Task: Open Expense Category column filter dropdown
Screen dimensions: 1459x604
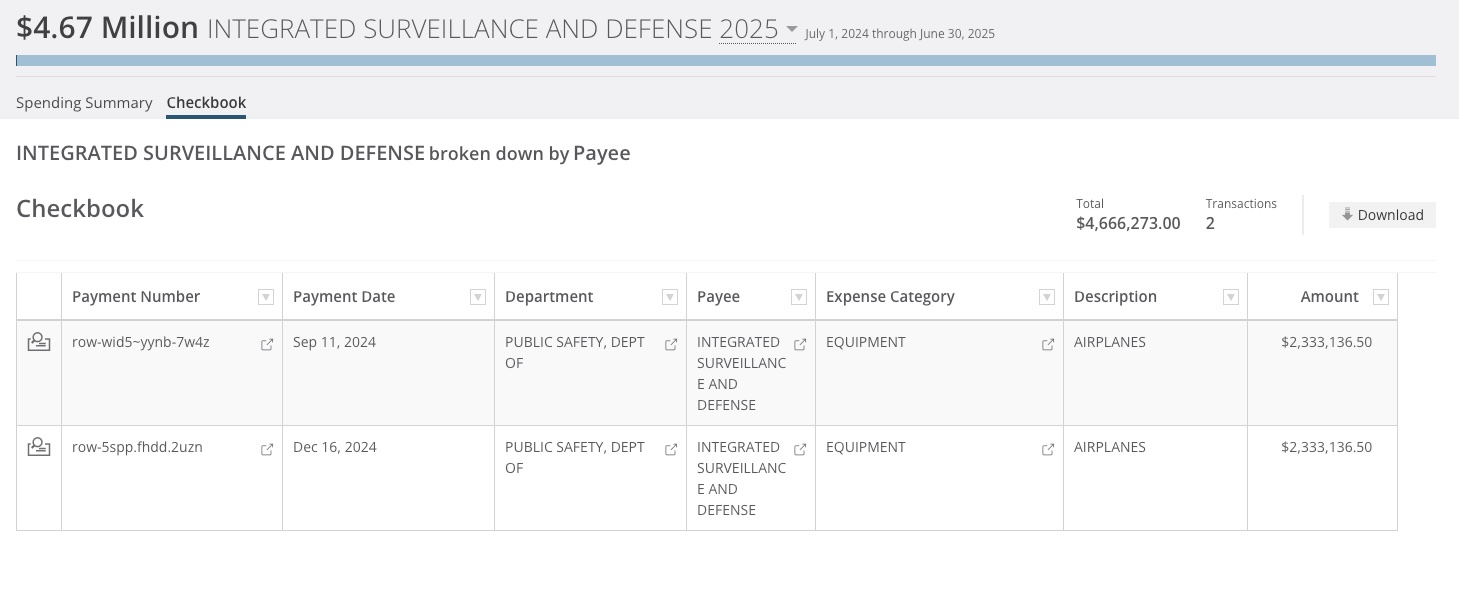Action: pyautogui.click(x=1047, y=297)
